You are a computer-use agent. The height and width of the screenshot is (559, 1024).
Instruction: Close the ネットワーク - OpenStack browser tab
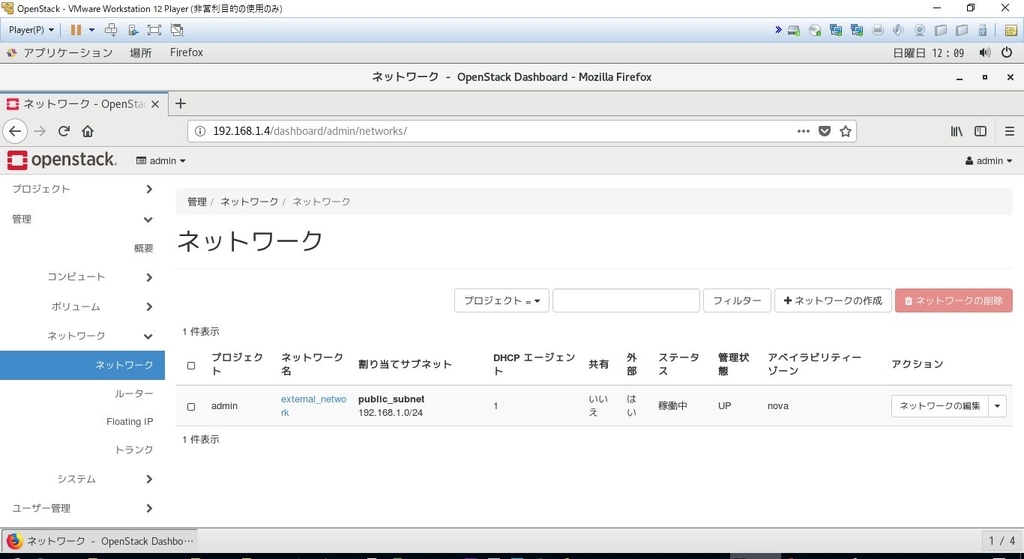click(x=155, y=104)
